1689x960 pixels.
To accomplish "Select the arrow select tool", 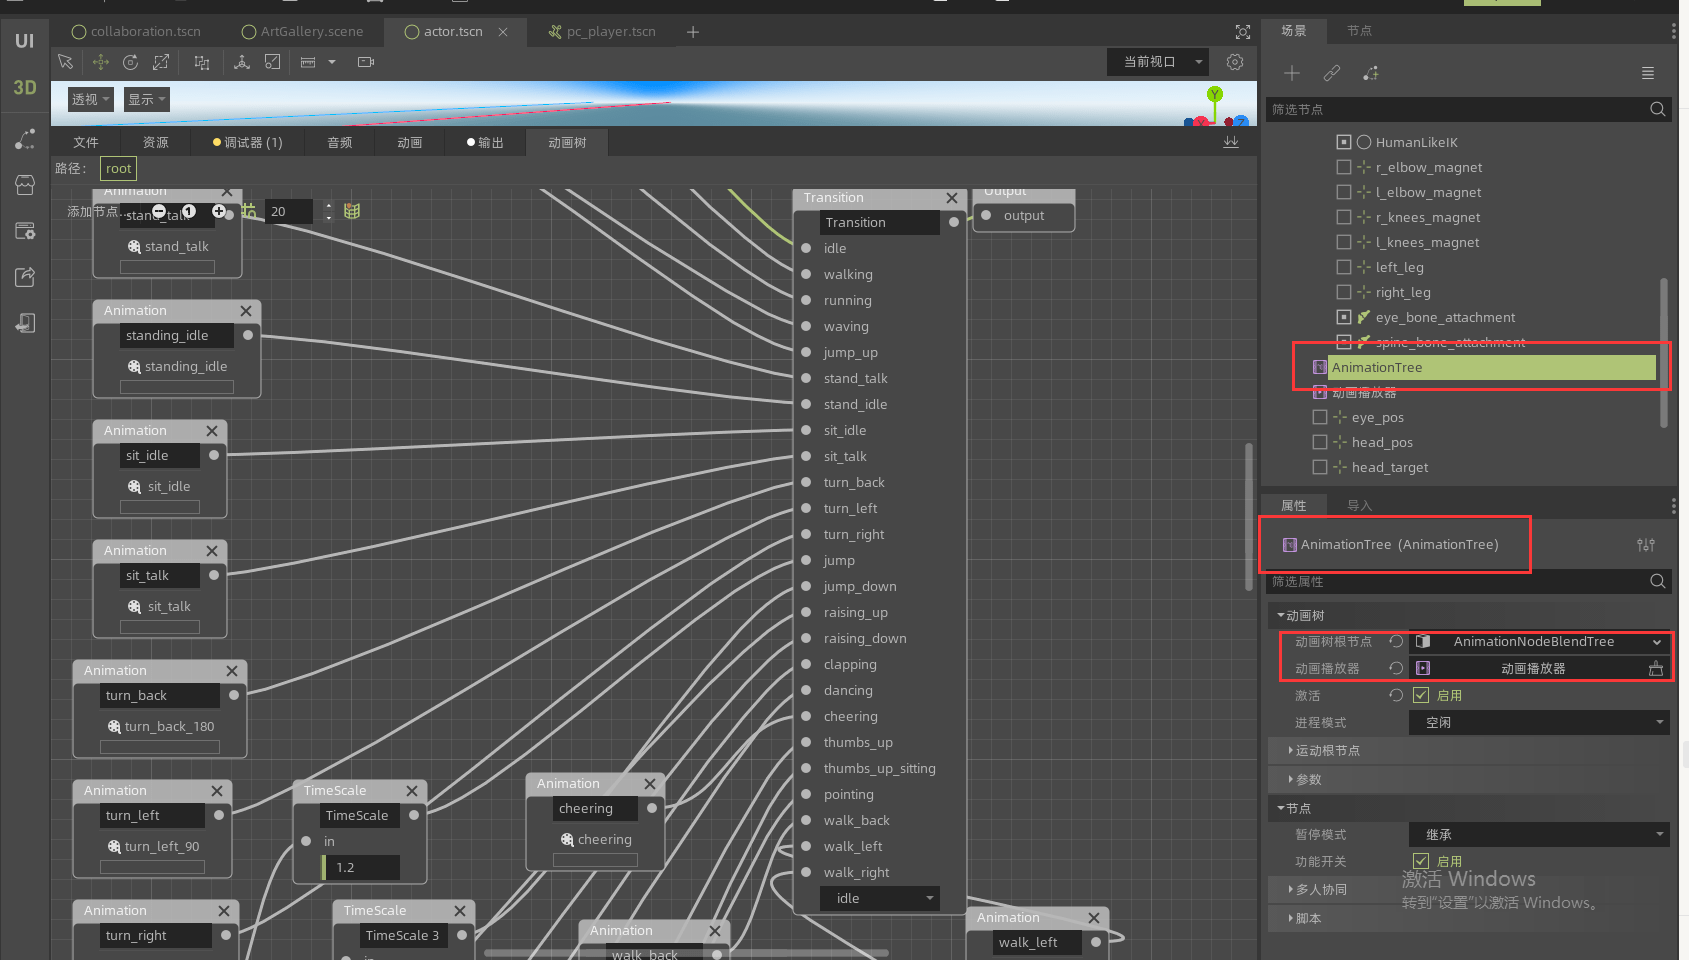I will click(x=66, y=62).
